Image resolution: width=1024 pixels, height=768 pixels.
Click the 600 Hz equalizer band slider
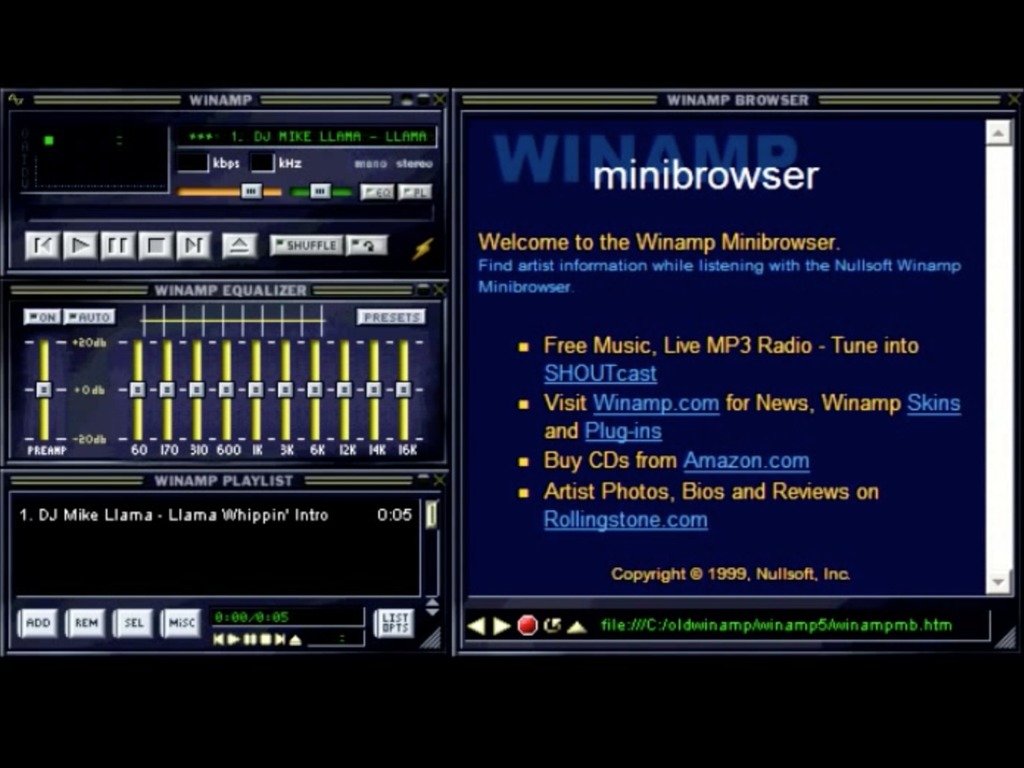point(226,390)
